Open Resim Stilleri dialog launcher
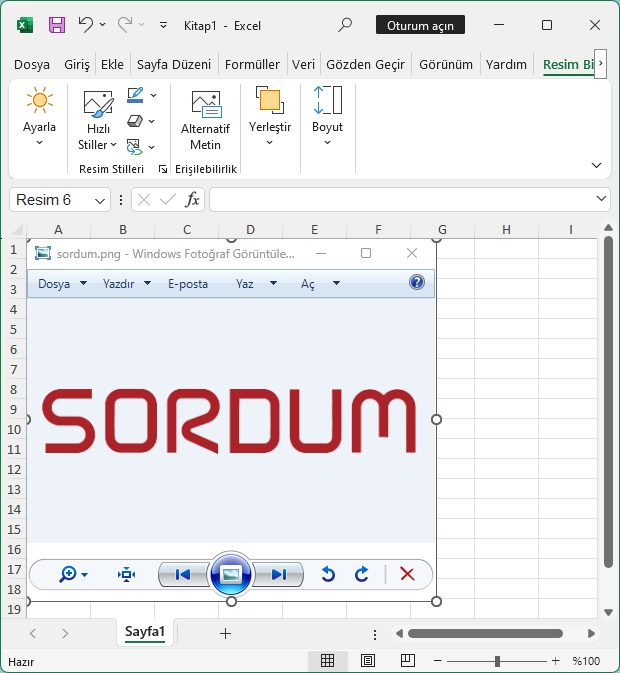The image size is (620, 673). [x=163, y=169]
